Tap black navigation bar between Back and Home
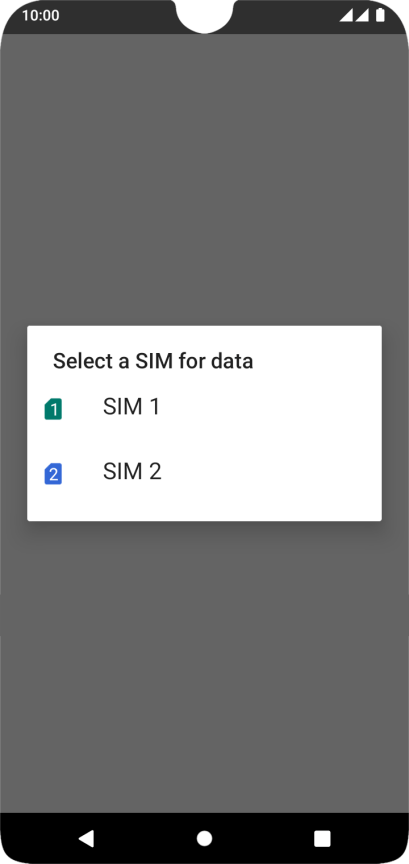 click(x=145, y=838)
